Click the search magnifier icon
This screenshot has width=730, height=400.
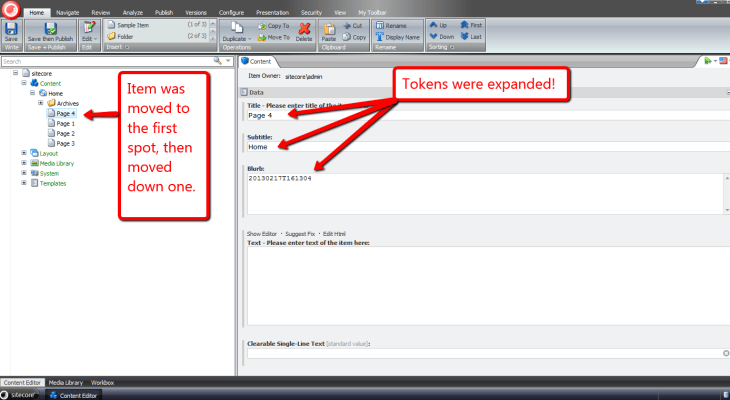(217, 61)
